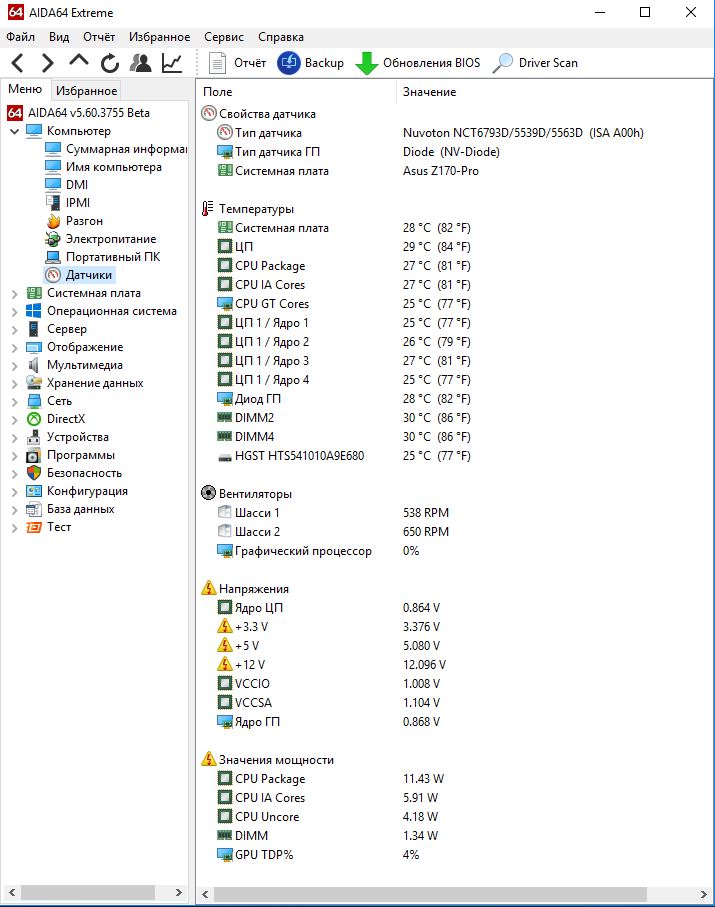Open the Файл menu
Viewport: 715px width, 907px height.
pyautogui.click(x=21, y=37)
